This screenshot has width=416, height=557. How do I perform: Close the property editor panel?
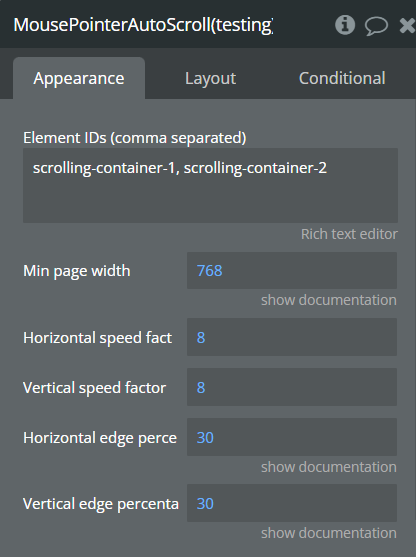(407, 26)
